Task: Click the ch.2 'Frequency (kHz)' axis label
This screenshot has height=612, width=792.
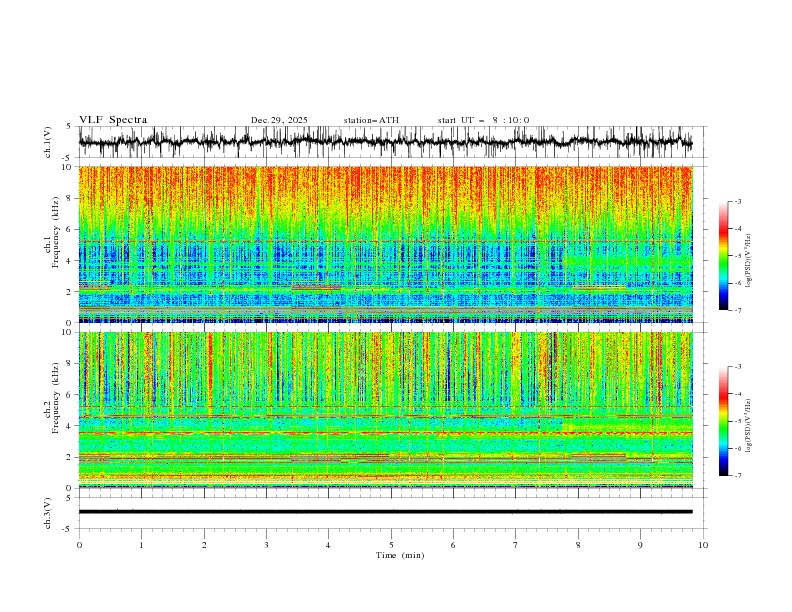Action: [x=56, y=398]
